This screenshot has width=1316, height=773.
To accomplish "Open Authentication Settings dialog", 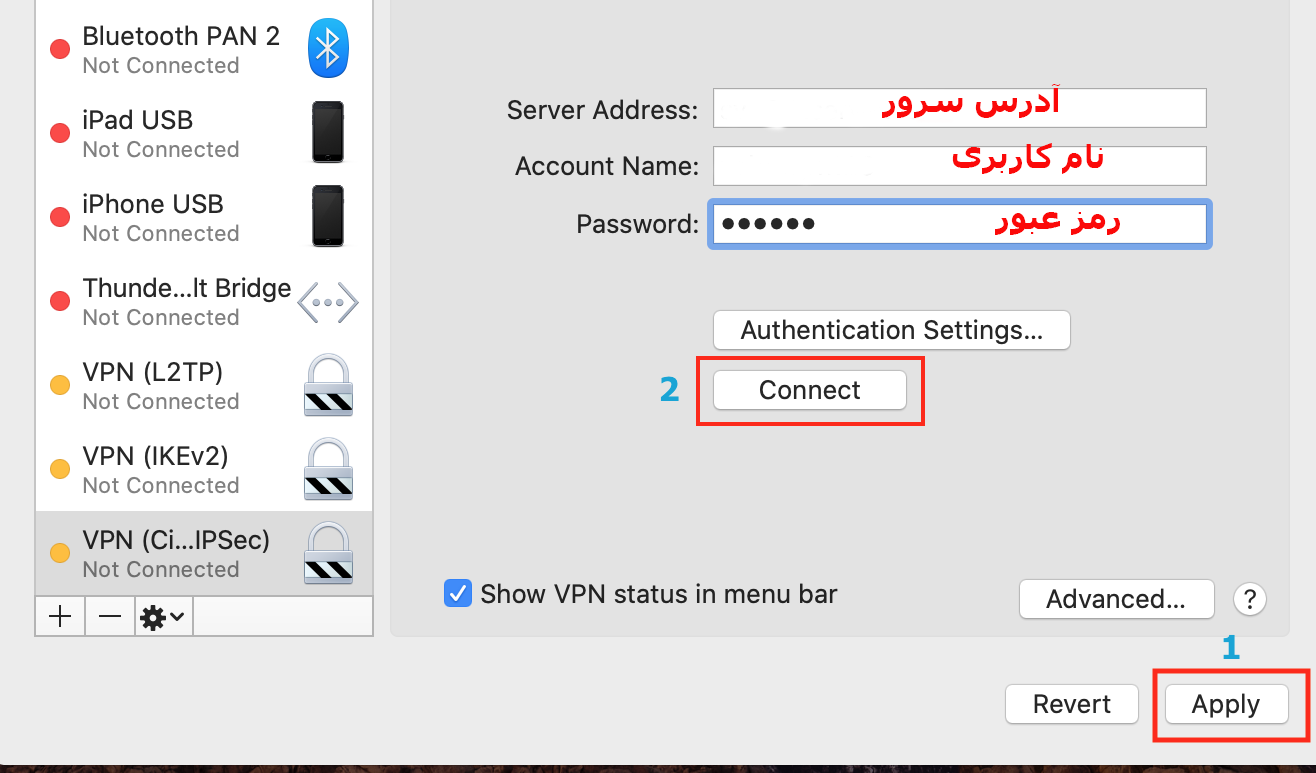I will click(891, 330).
